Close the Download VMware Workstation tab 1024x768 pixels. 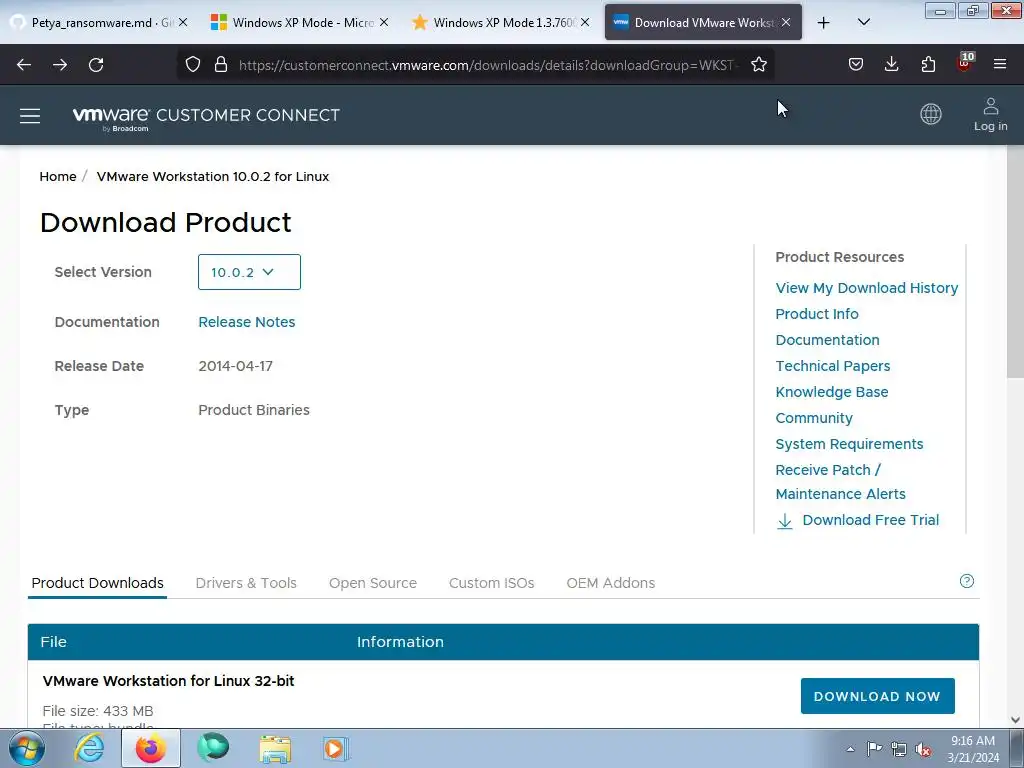[x=786, y=22]
